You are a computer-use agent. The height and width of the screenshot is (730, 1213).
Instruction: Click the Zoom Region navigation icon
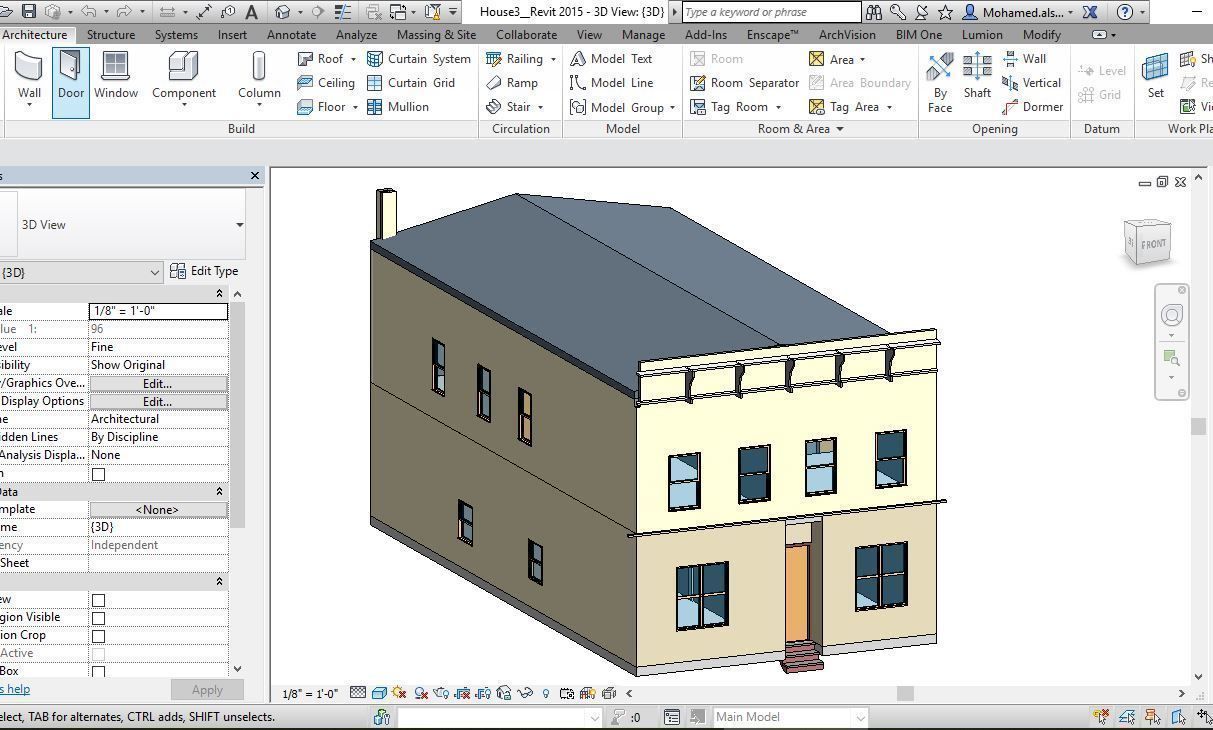click(1171, 358)
